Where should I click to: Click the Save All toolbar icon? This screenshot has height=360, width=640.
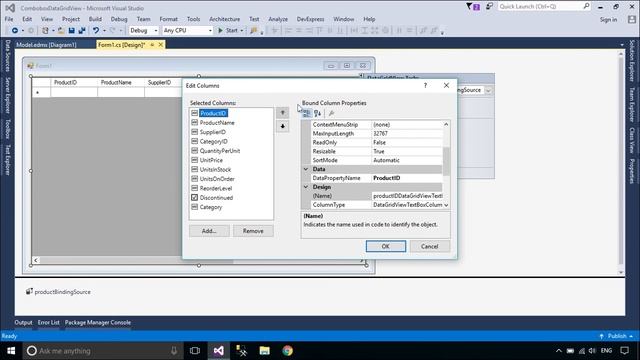coord(82,31)
